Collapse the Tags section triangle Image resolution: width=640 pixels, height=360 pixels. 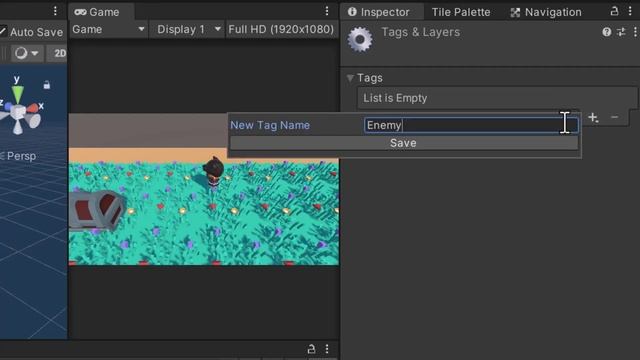(x=350, y=78)
